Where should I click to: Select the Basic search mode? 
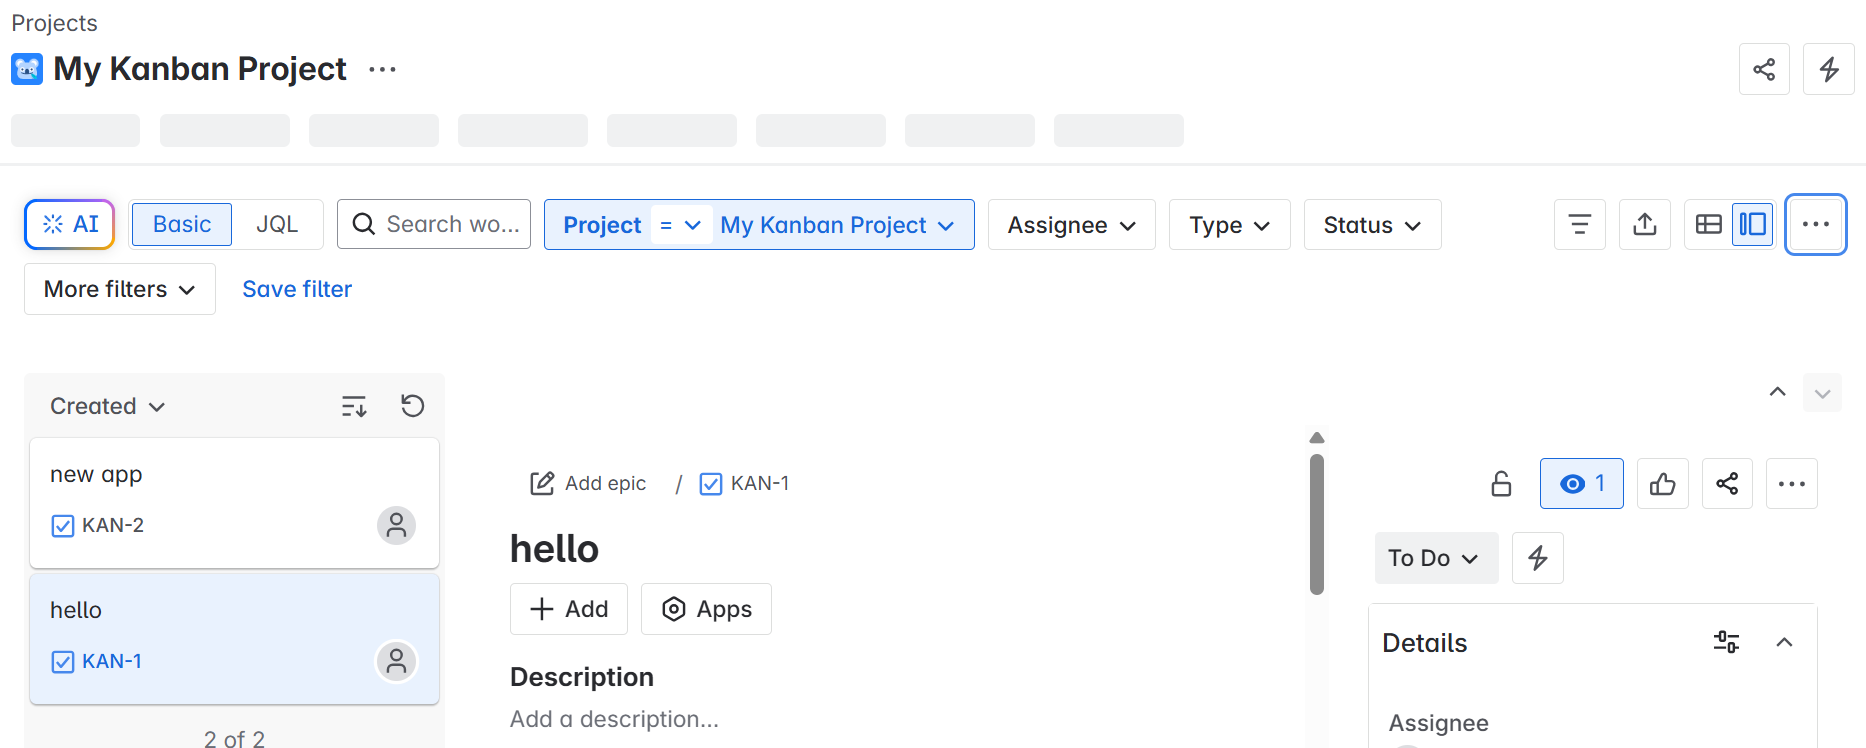[181, 225]
